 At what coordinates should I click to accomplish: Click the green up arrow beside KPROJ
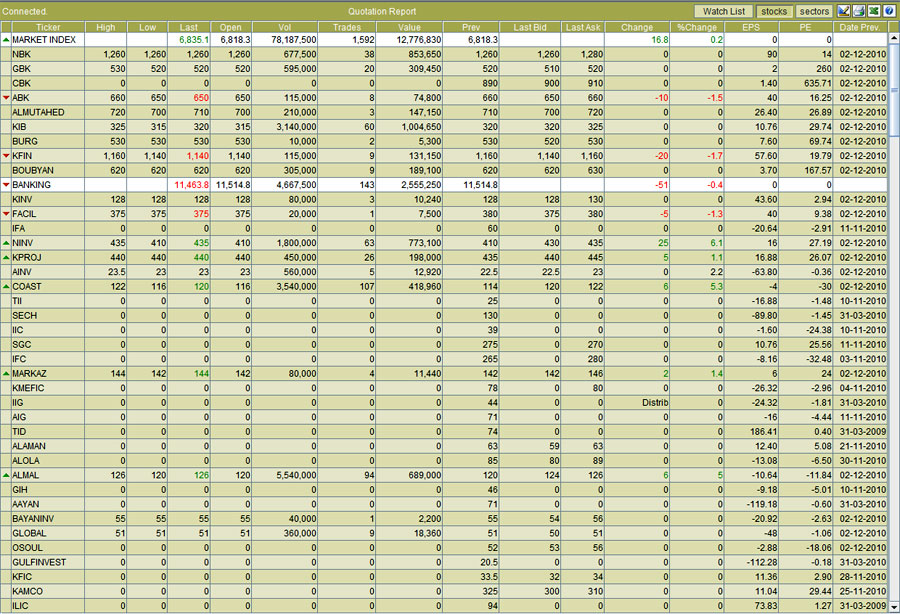tap(6, 257)
